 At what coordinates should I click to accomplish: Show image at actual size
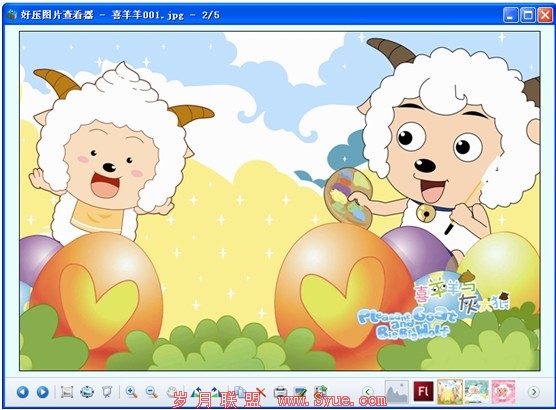(x=67, y=392)
